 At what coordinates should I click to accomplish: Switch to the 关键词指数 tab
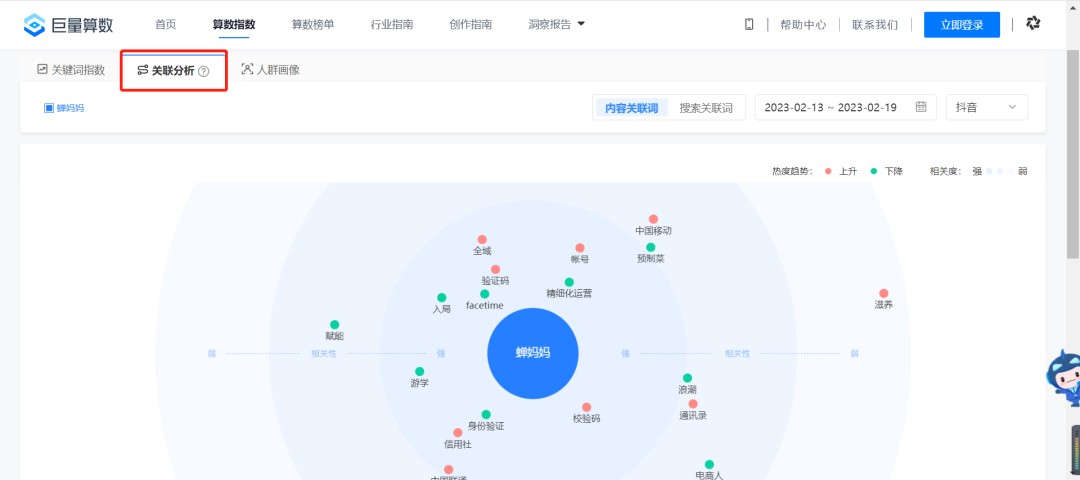click(x=71, y=70)
